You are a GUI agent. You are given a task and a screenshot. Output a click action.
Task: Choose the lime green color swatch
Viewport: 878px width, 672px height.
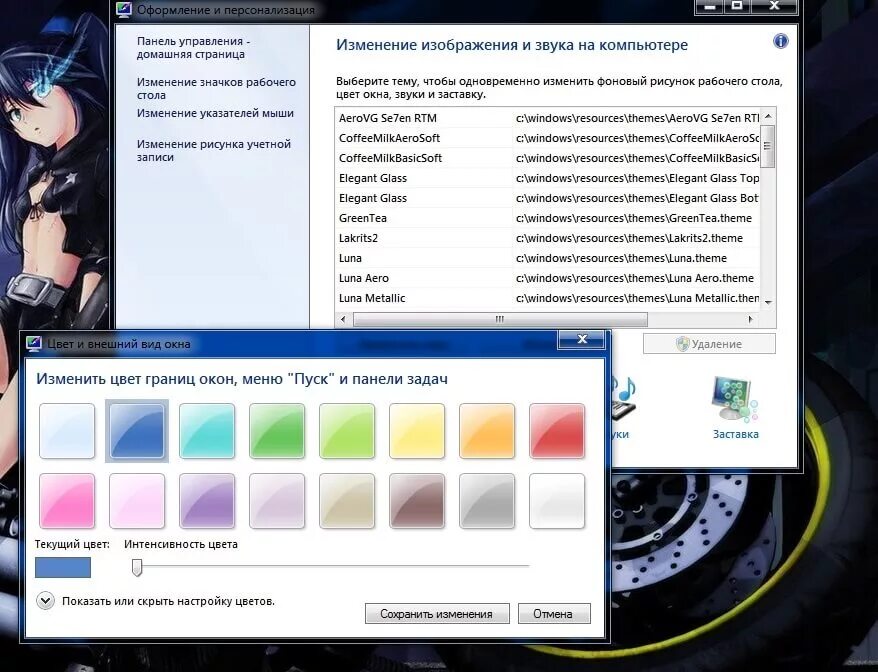347,431
